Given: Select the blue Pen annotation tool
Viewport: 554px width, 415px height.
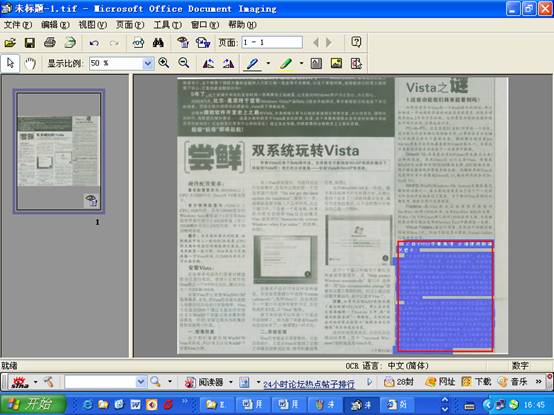Looking at the screenshot, I should 252,64.
